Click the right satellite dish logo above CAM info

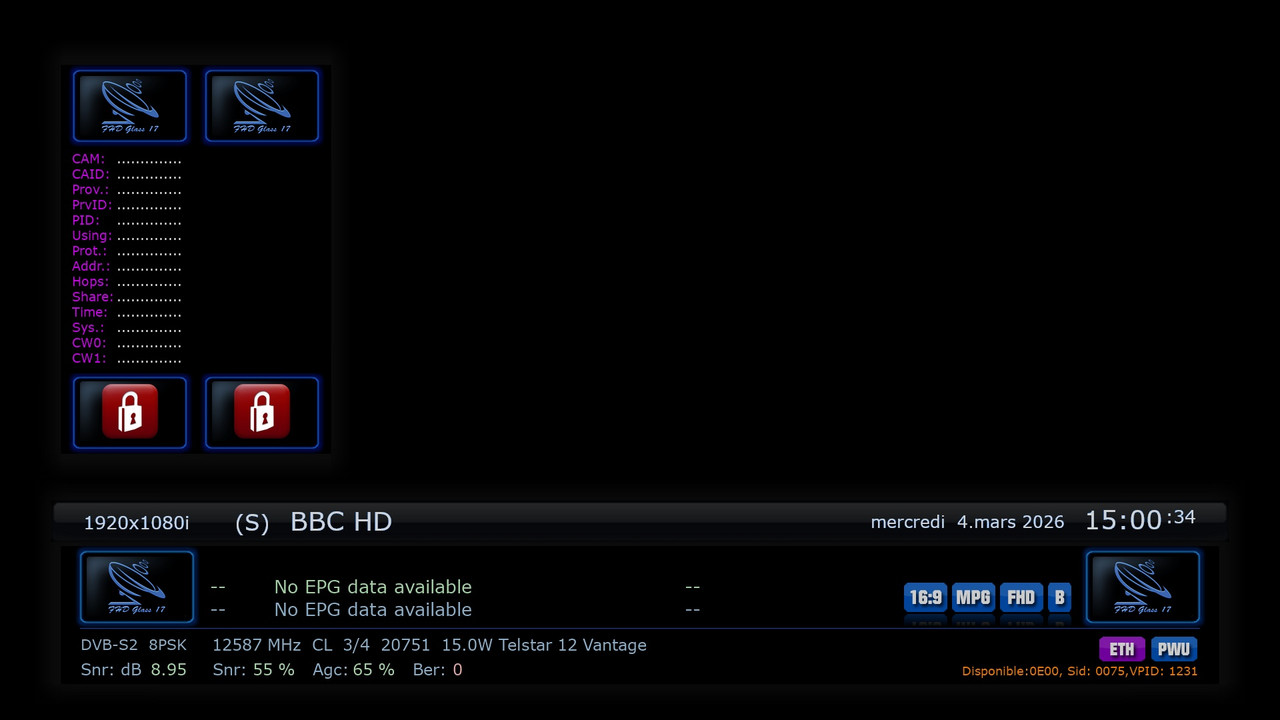point(262,106)
